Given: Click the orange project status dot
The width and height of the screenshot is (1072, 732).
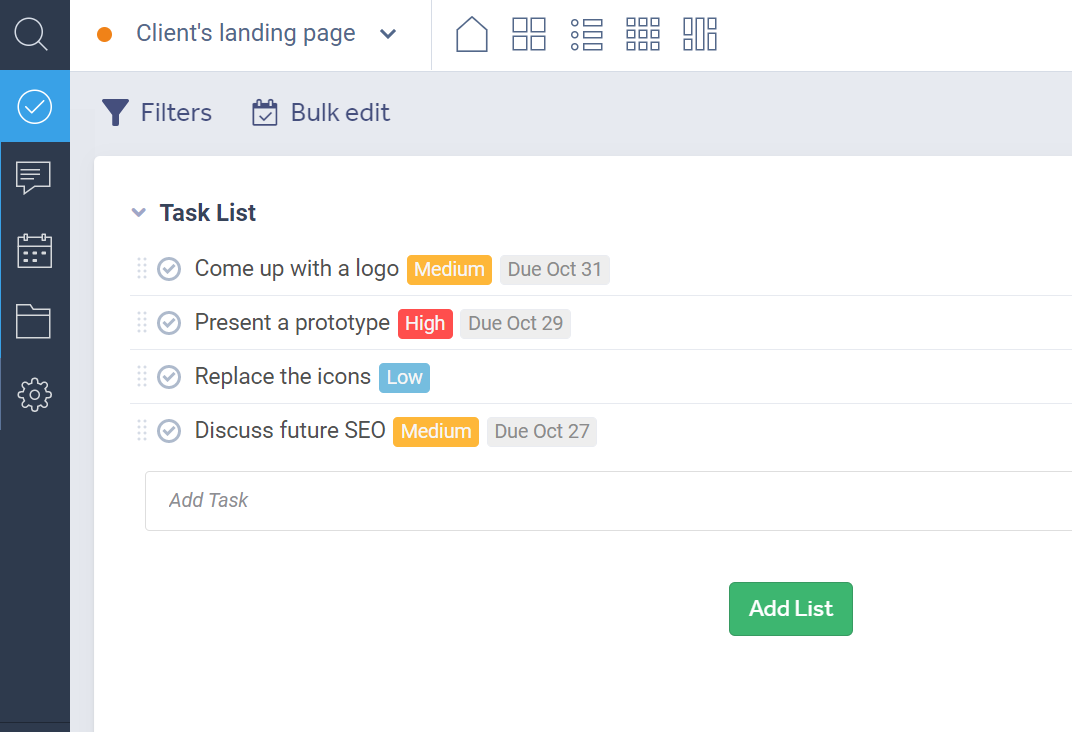Looking at the screenshot, I should click(104, 33).
